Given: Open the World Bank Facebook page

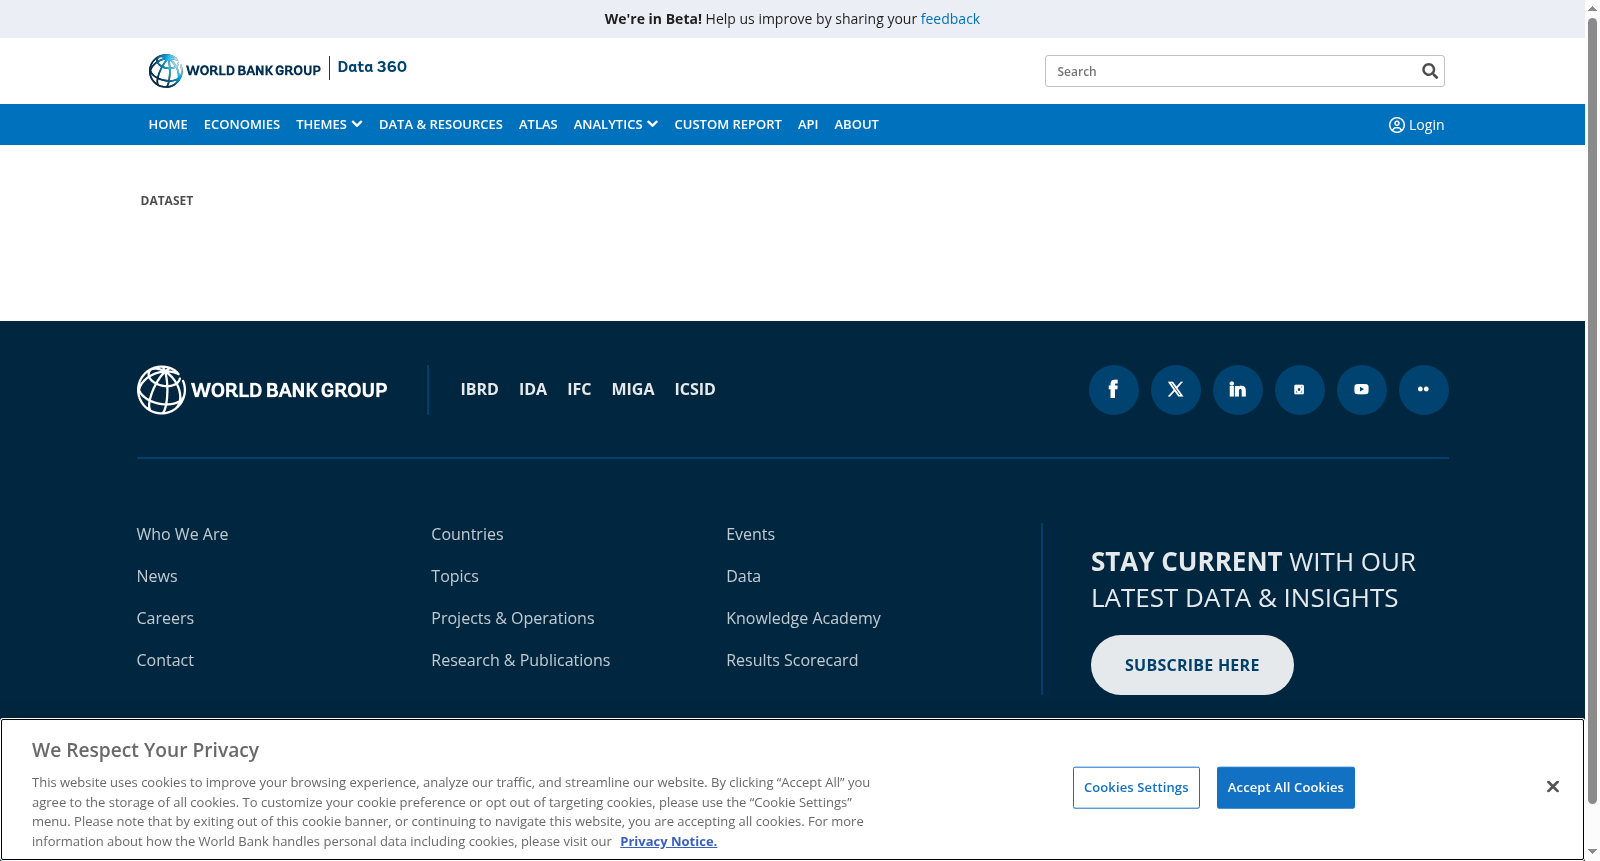Looking at the screenshot, I should pyautogui.click(x=1114, y=390).
